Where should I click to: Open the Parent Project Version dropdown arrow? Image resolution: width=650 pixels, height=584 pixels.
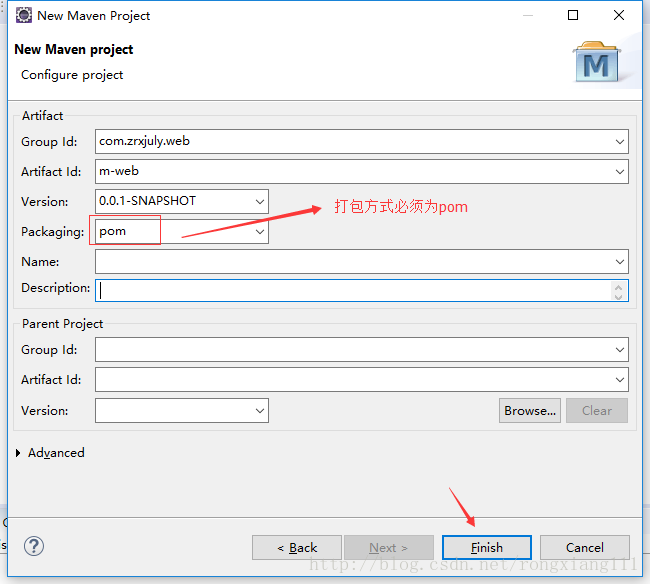click(260, 411)
